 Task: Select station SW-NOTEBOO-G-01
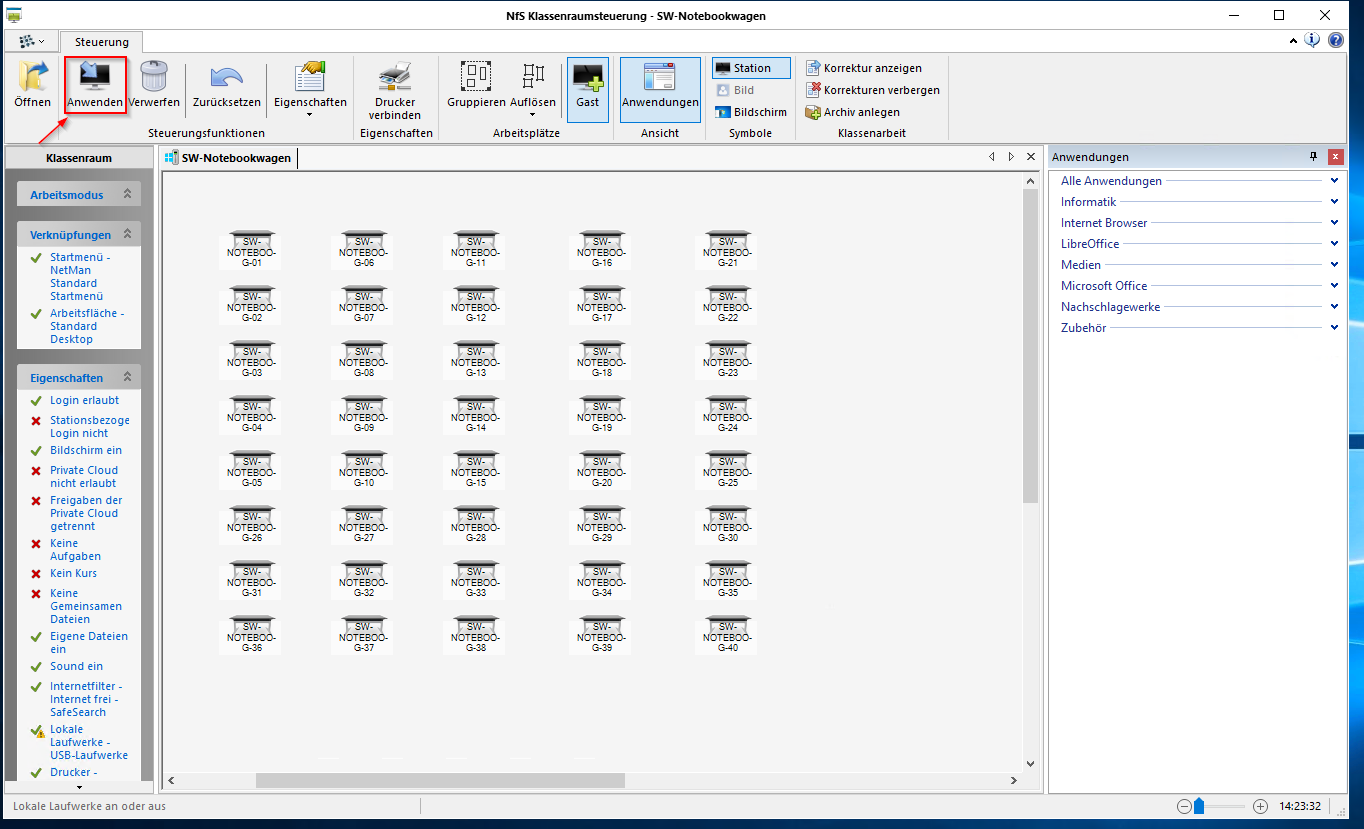[251, 249]
